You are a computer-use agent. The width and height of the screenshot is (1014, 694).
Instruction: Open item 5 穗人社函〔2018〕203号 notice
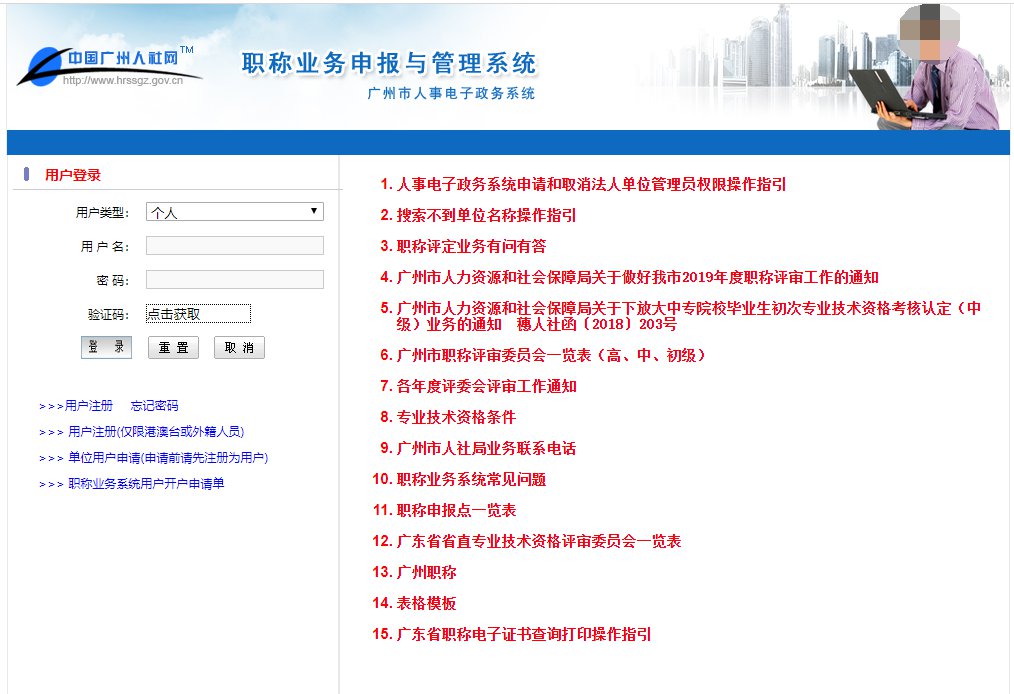coord(689,316)
